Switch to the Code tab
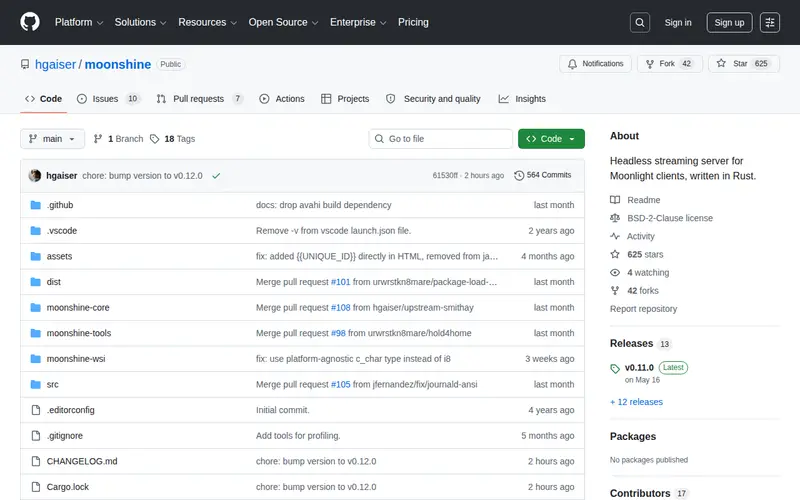The image size is (800, 500). [x=43, y=99]
